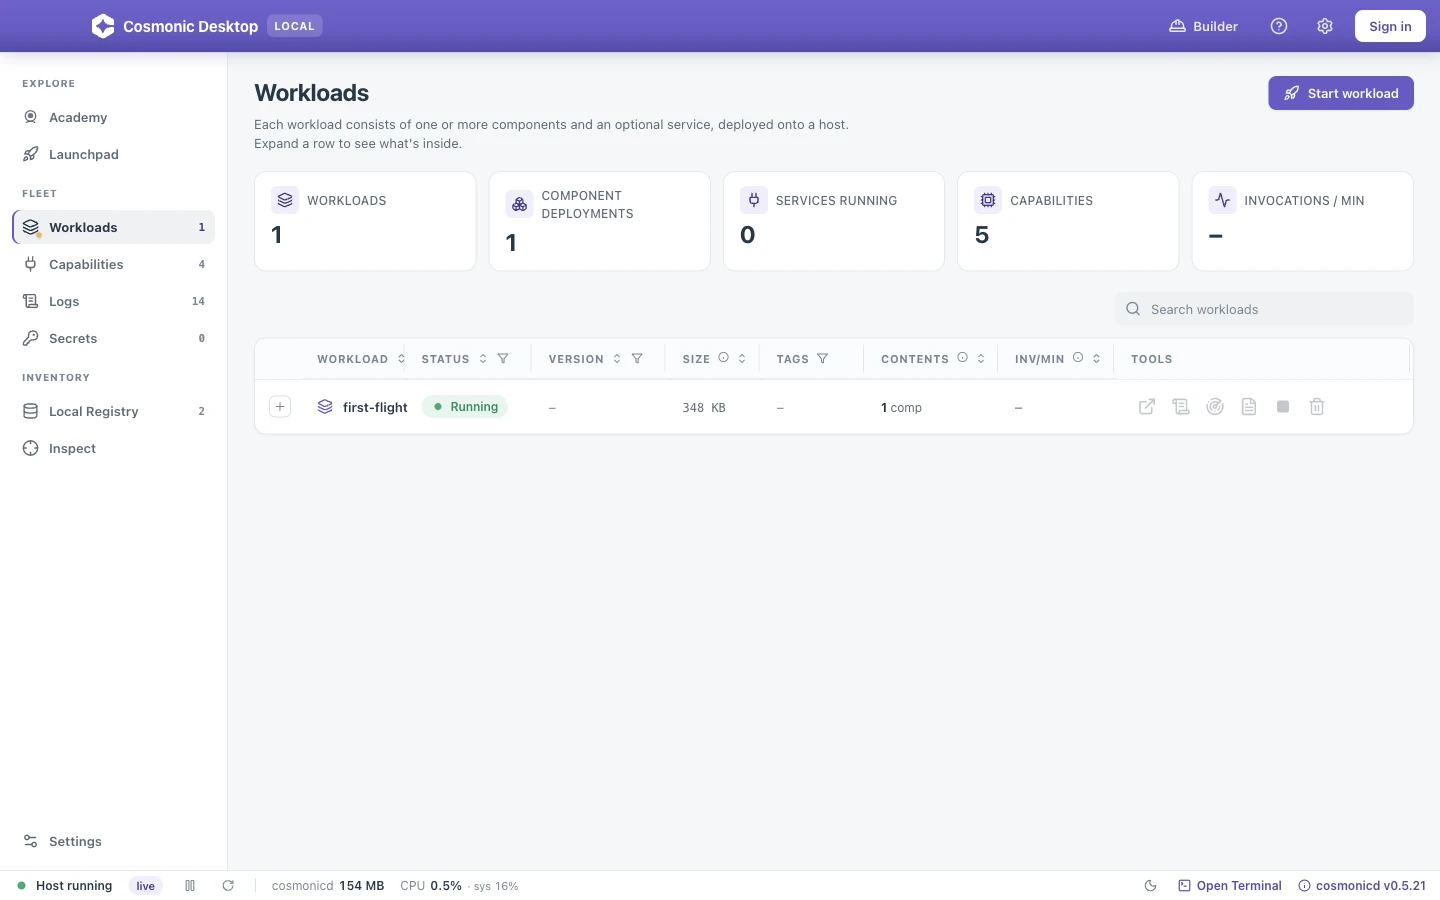The width and height of the screenshot is (1440, 900).
Task: Click the first-flight workload name
Action: (375, 407)
